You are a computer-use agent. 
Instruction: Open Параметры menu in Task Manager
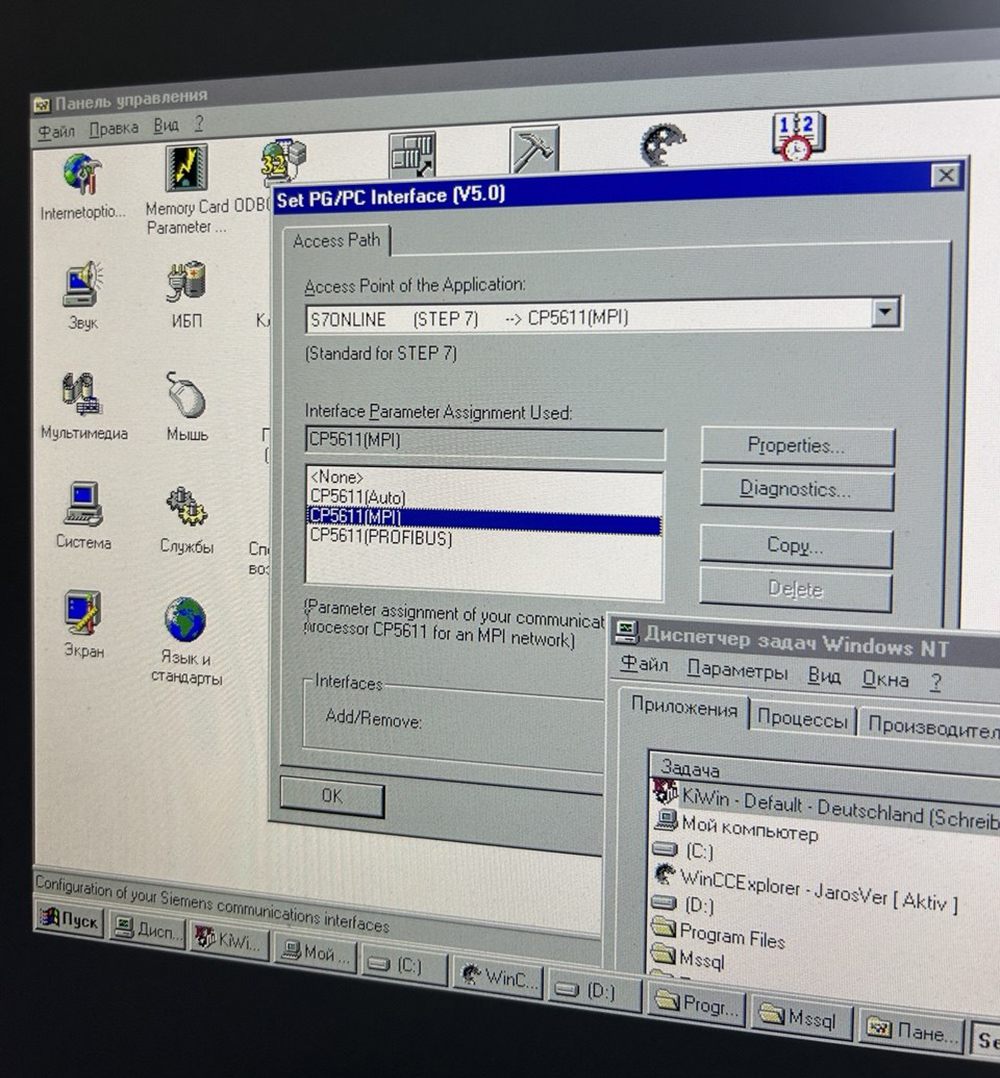pos(737,670)
